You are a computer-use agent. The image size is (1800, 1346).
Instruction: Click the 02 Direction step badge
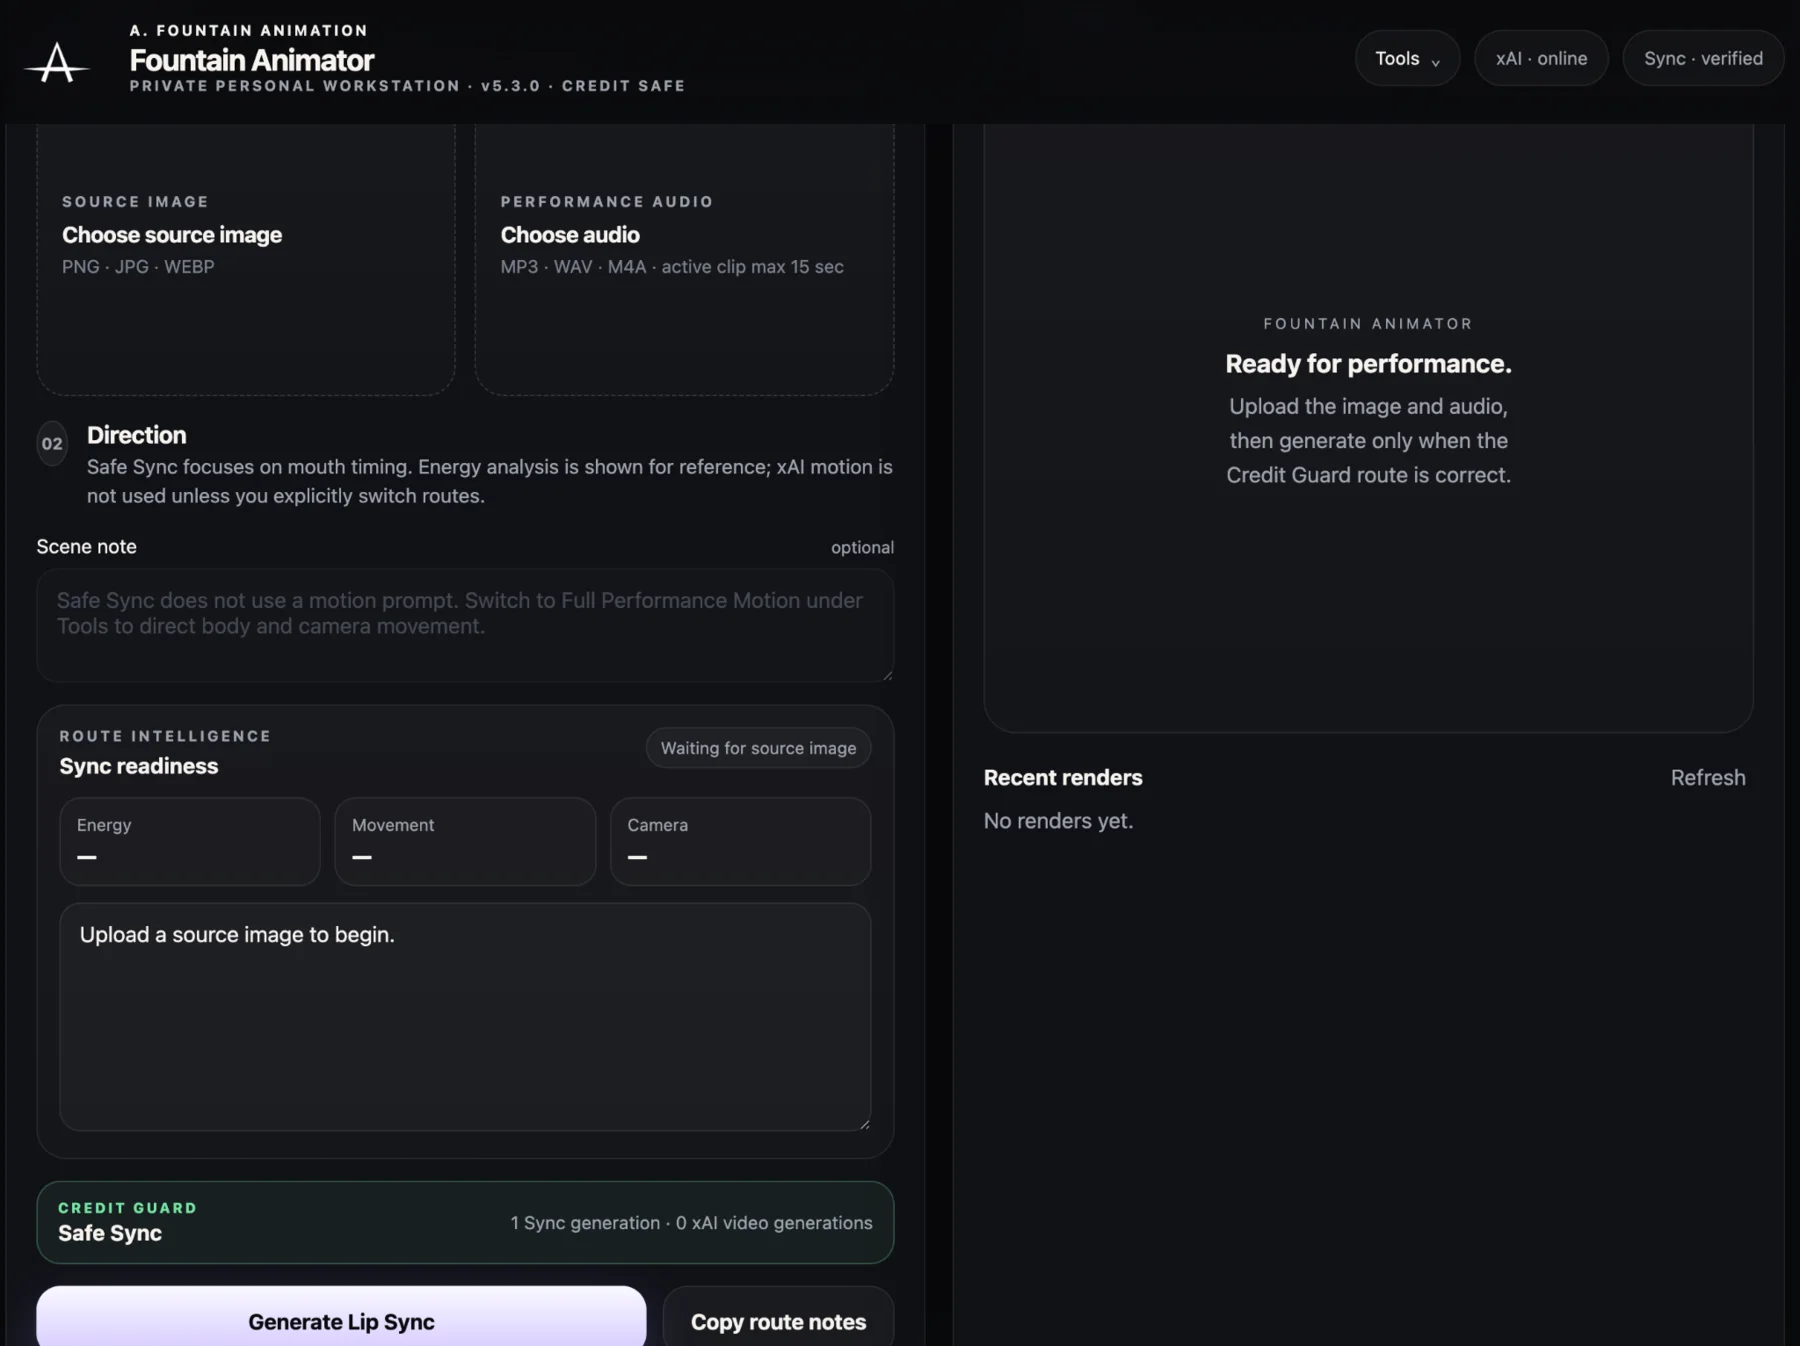pos(52,443)
